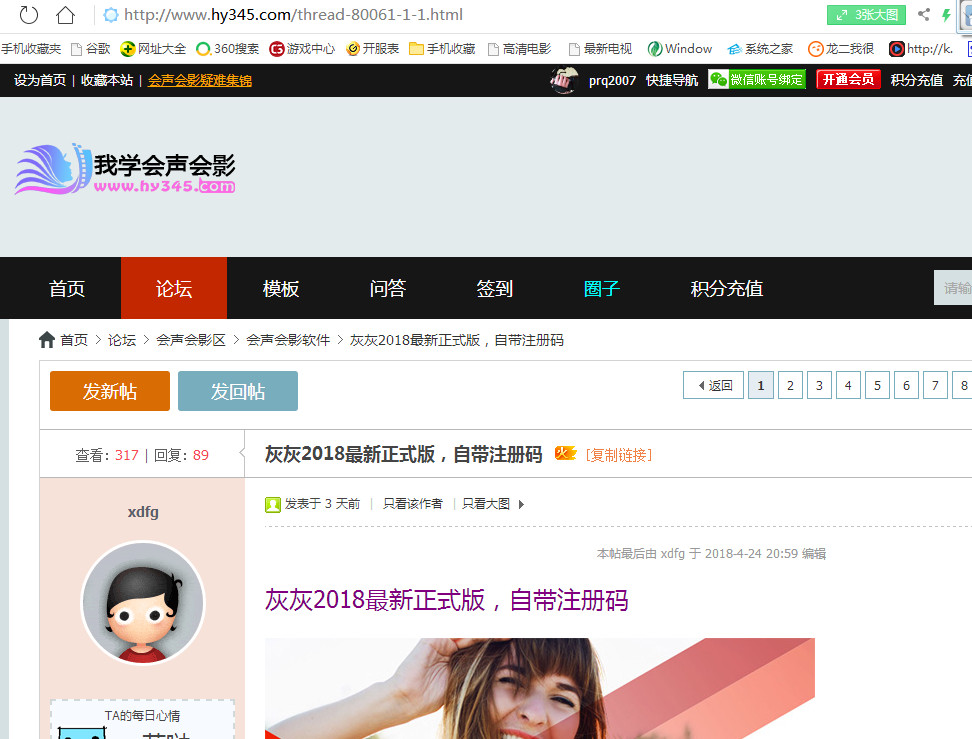Go to page 2 of the thread
The image size is (972, 739).
pos(790,385)
